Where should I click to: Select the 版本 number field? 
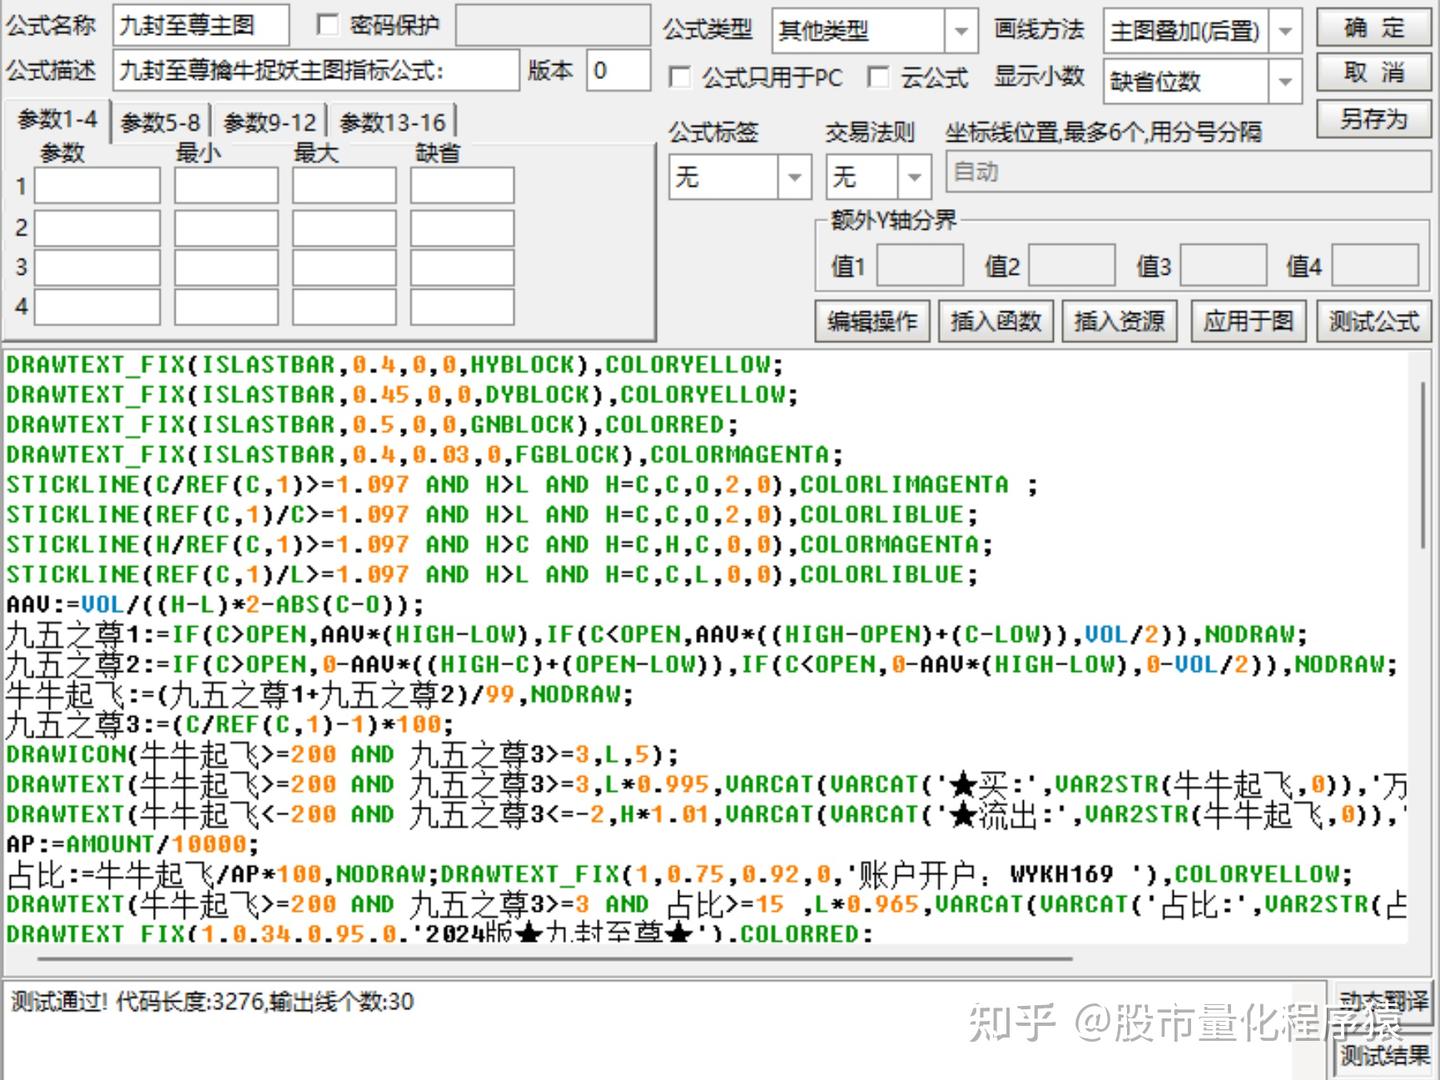point(618,71)
